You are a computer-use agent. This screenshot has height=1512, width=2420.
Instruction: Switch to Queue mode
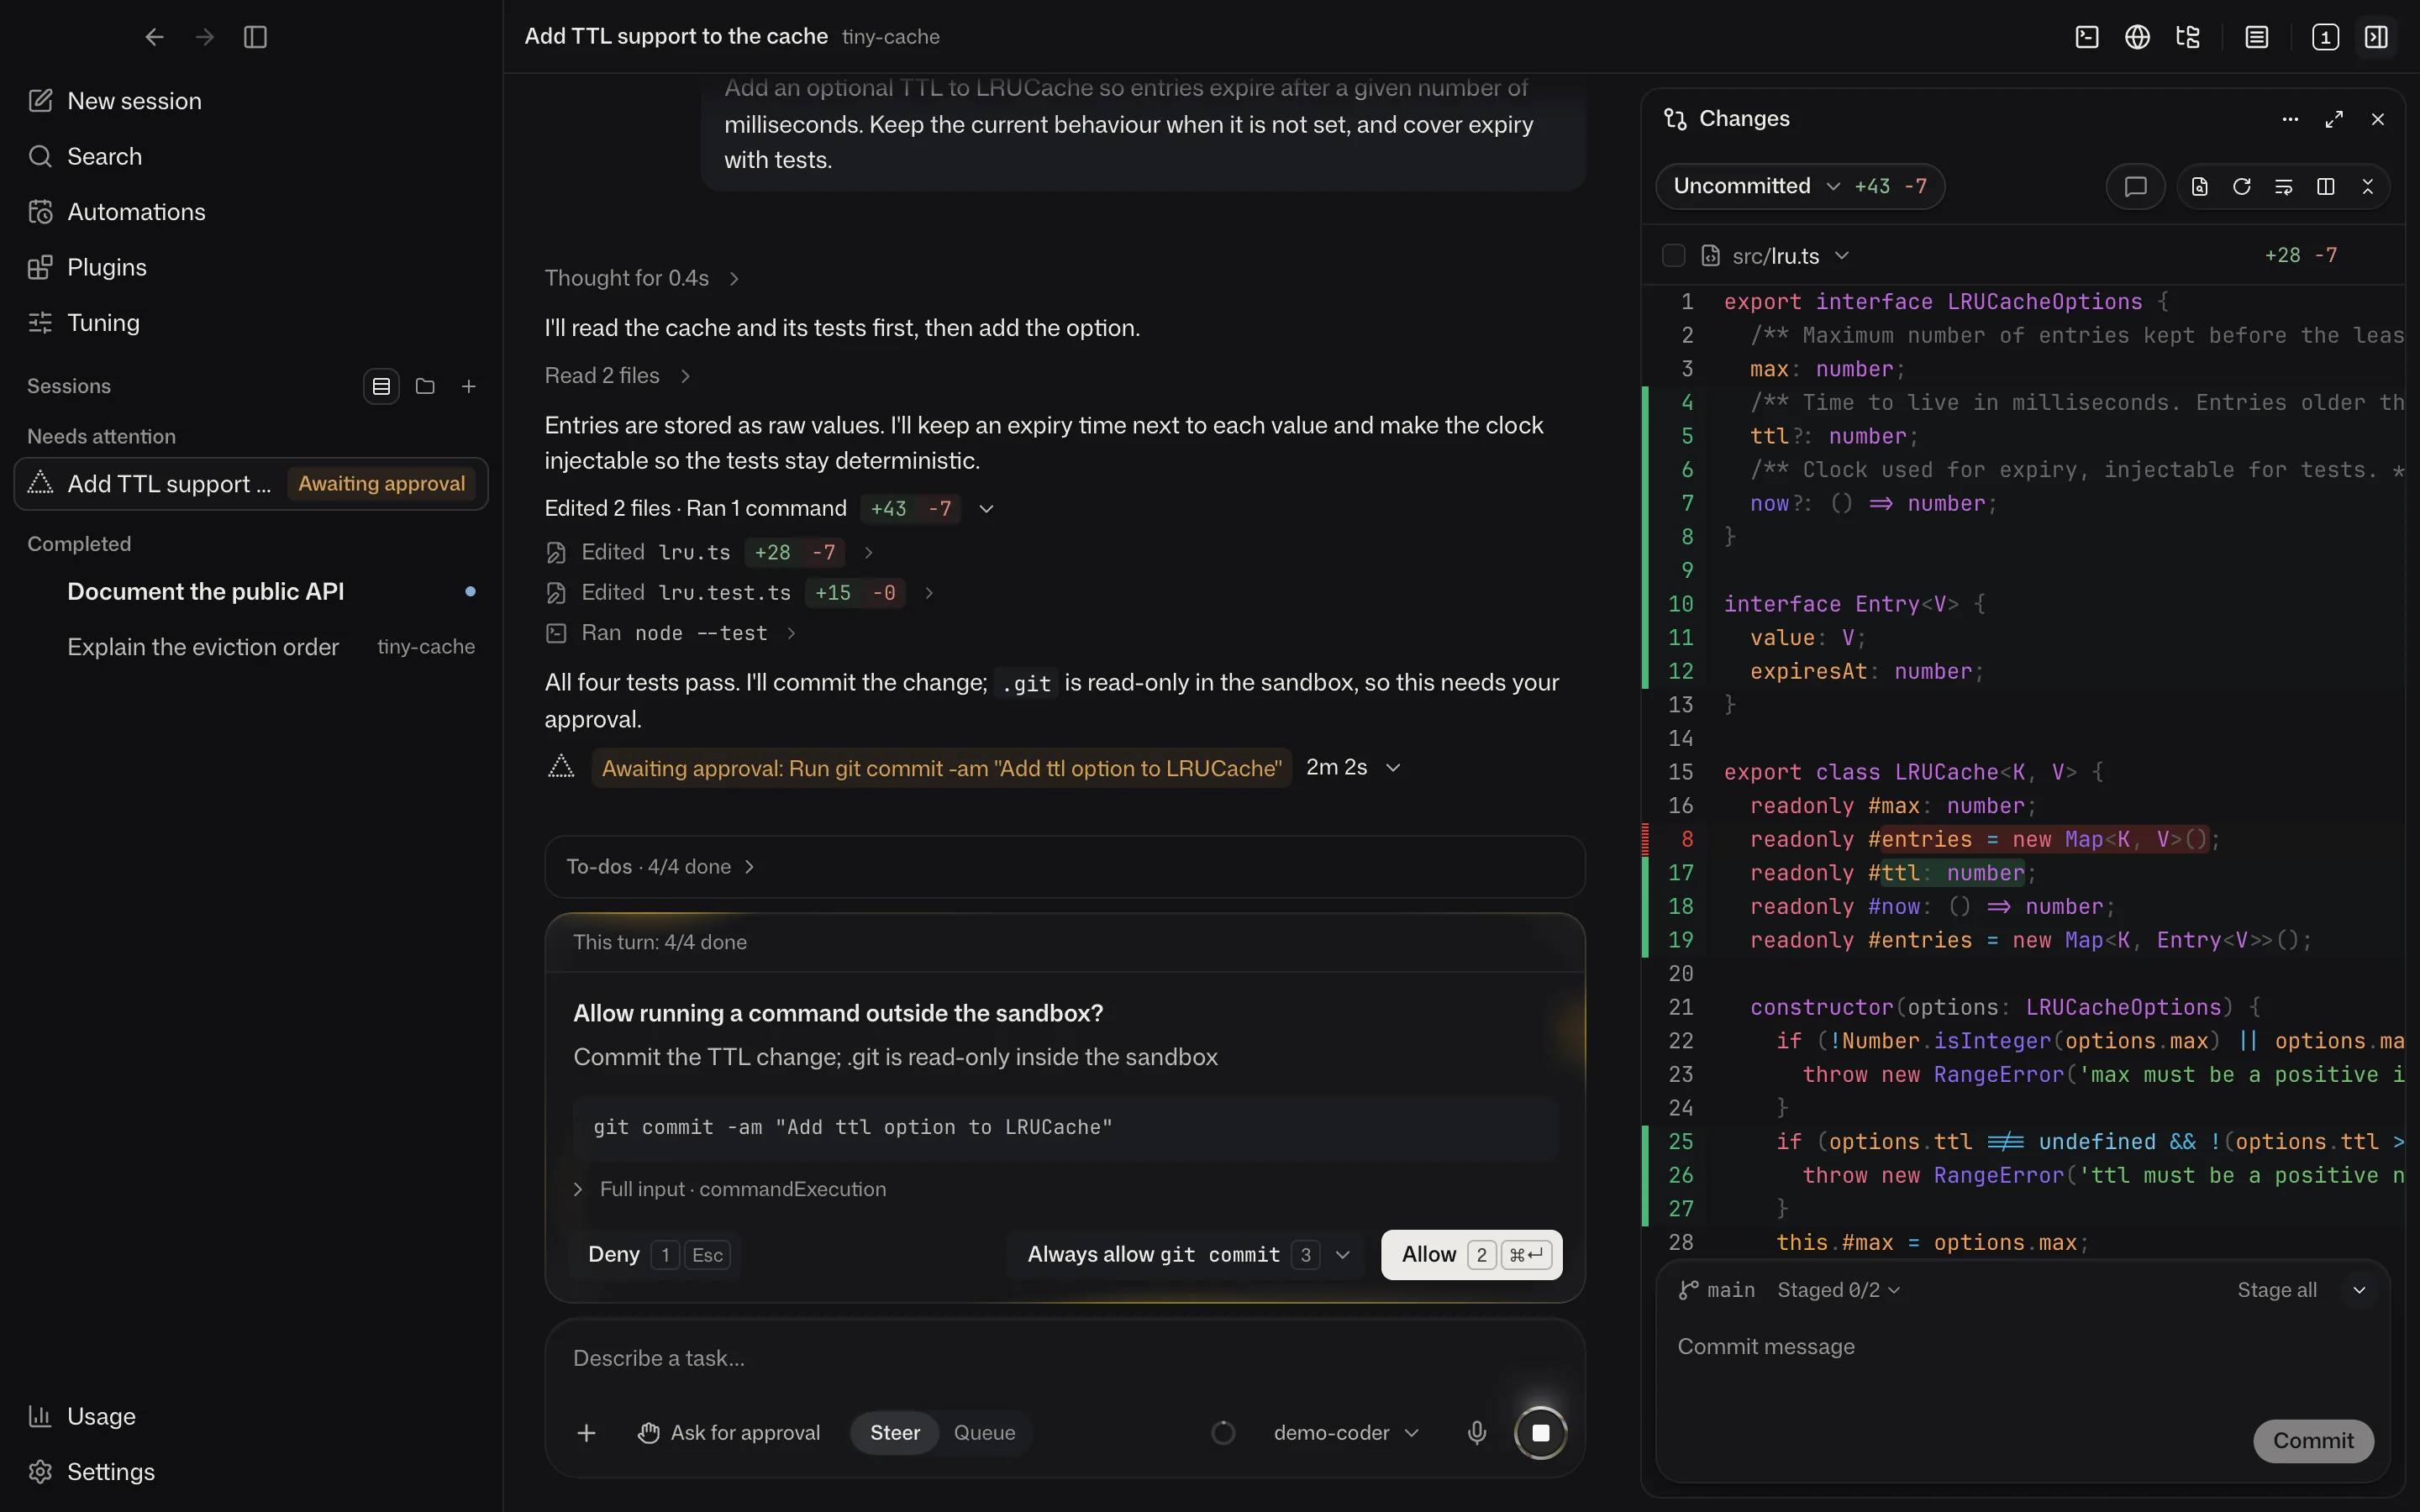tap(984, 1433)
